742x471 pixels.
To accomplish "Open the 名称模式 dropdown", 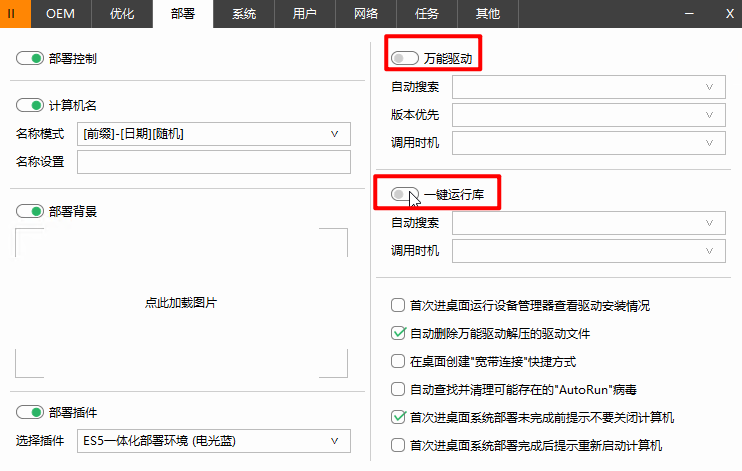I will coord(213,134).
